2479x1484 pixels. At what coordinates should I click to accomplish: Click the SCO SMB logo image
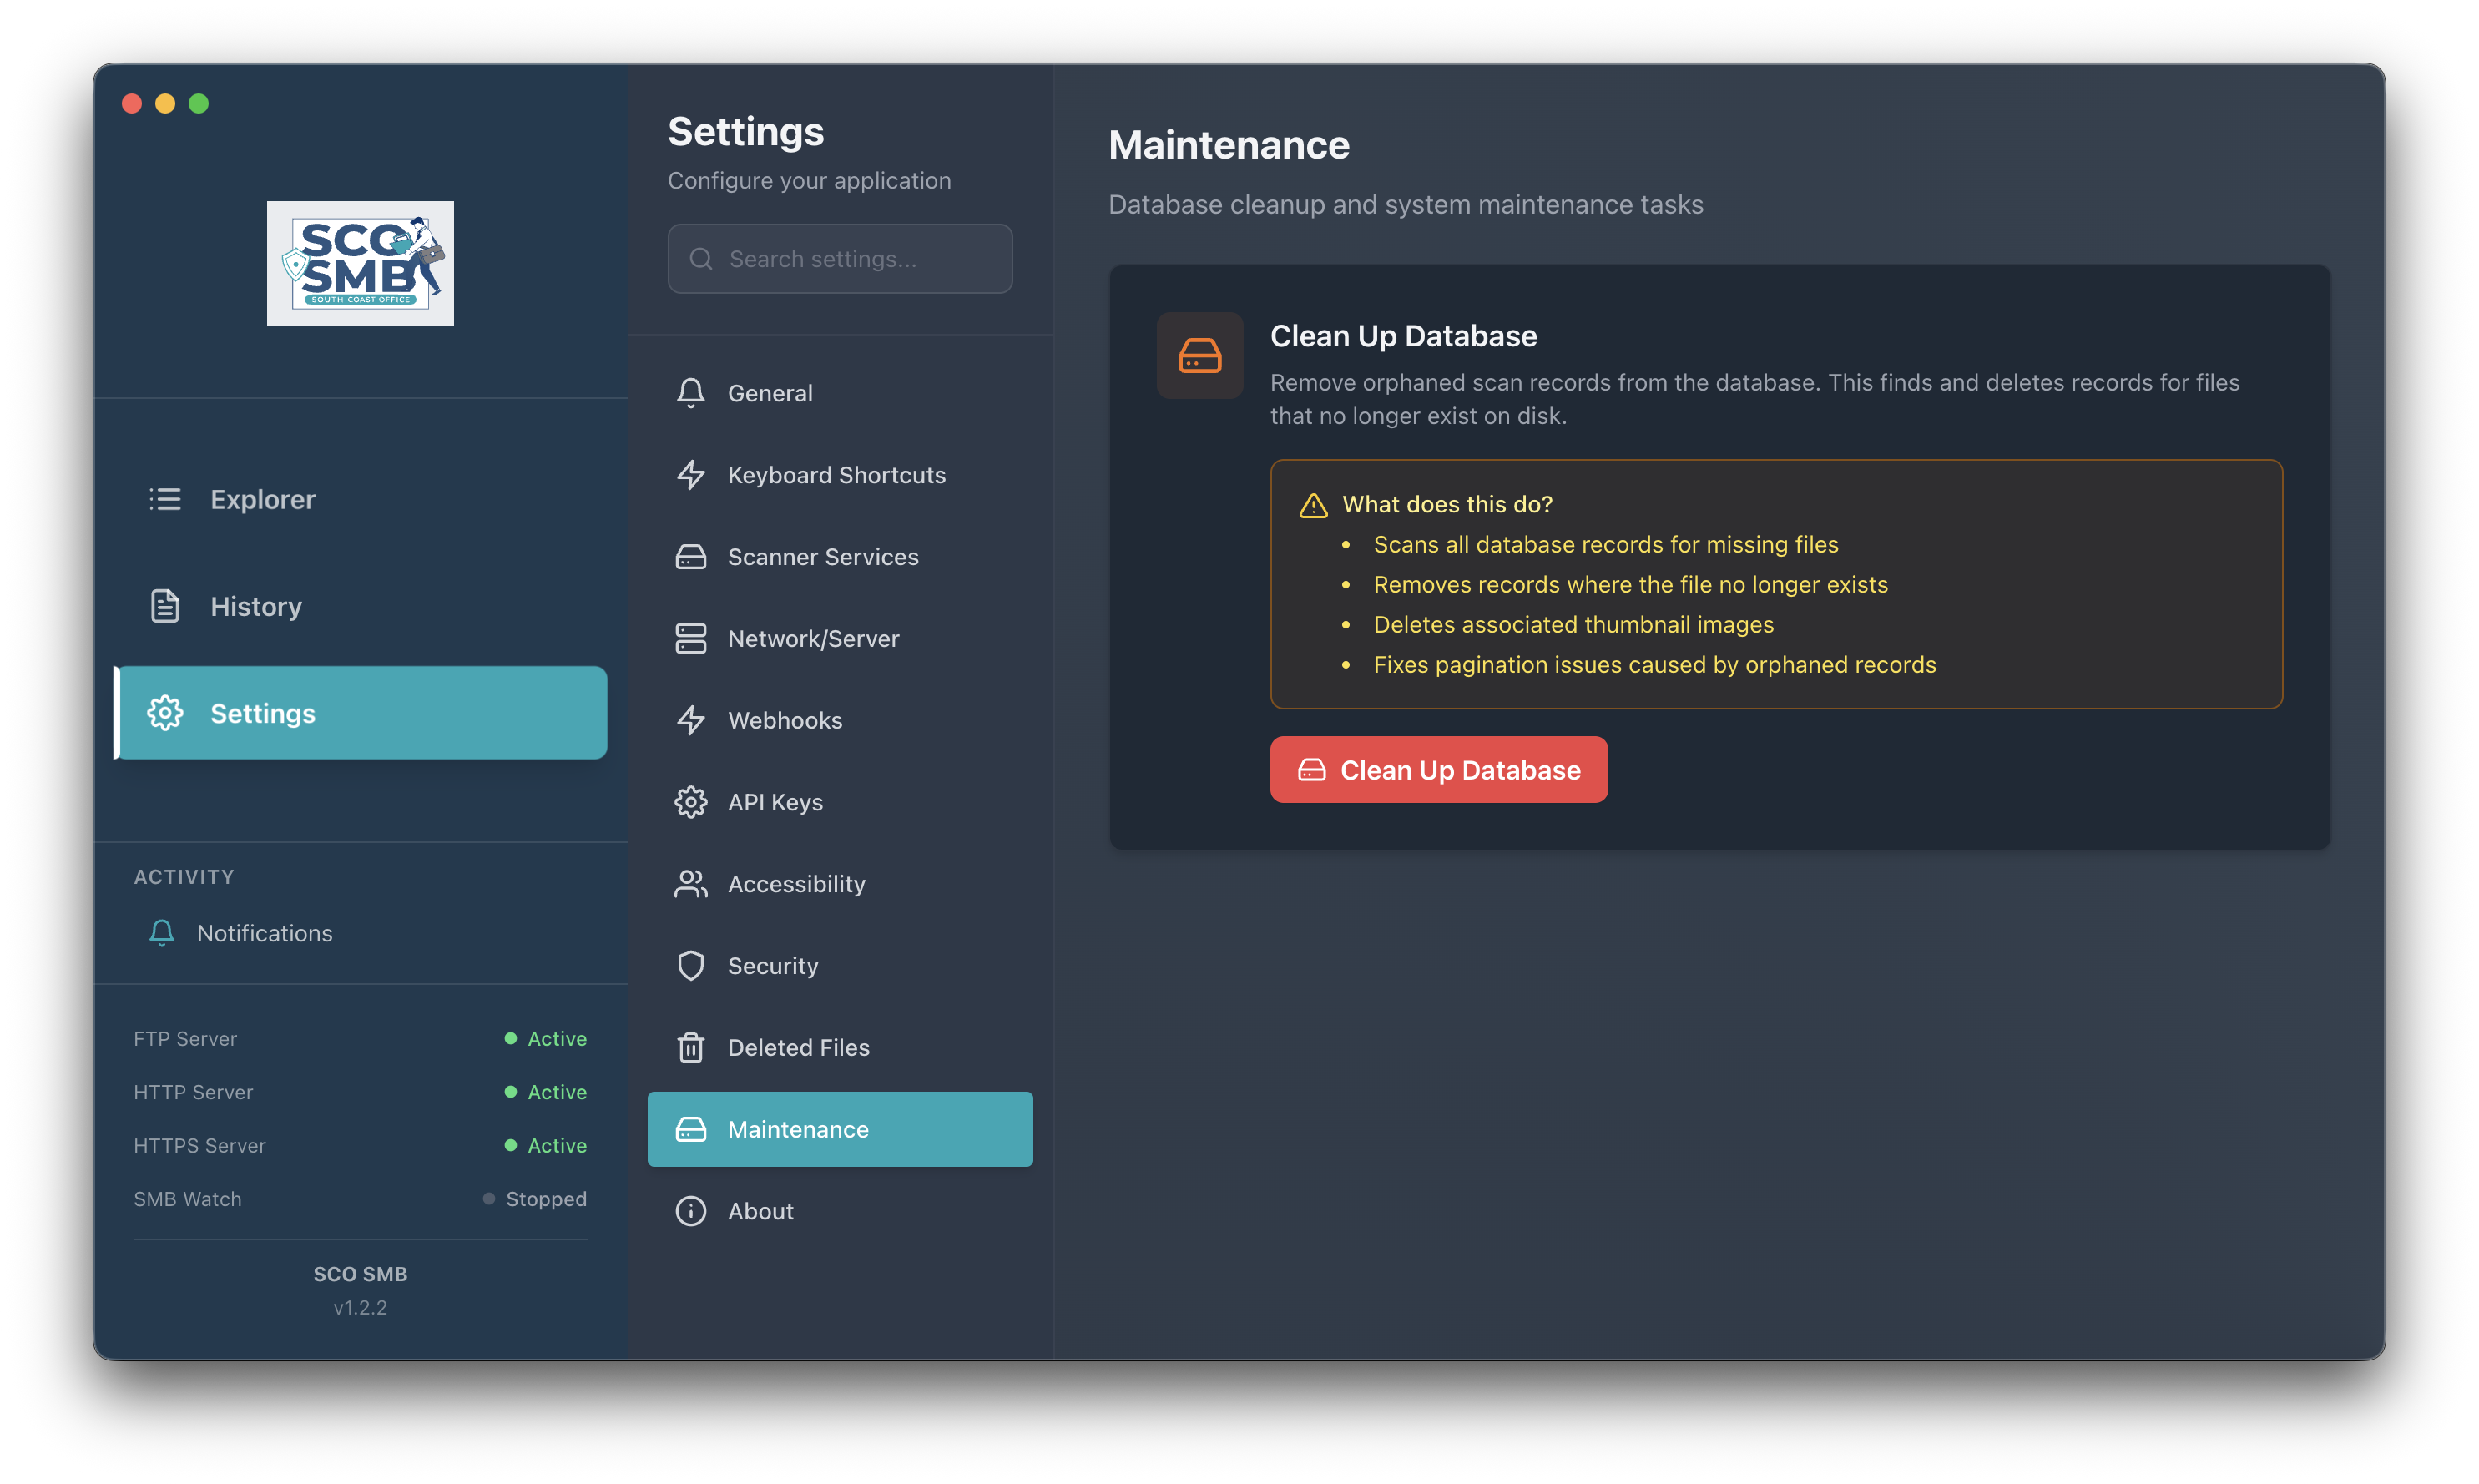[360, 264]
